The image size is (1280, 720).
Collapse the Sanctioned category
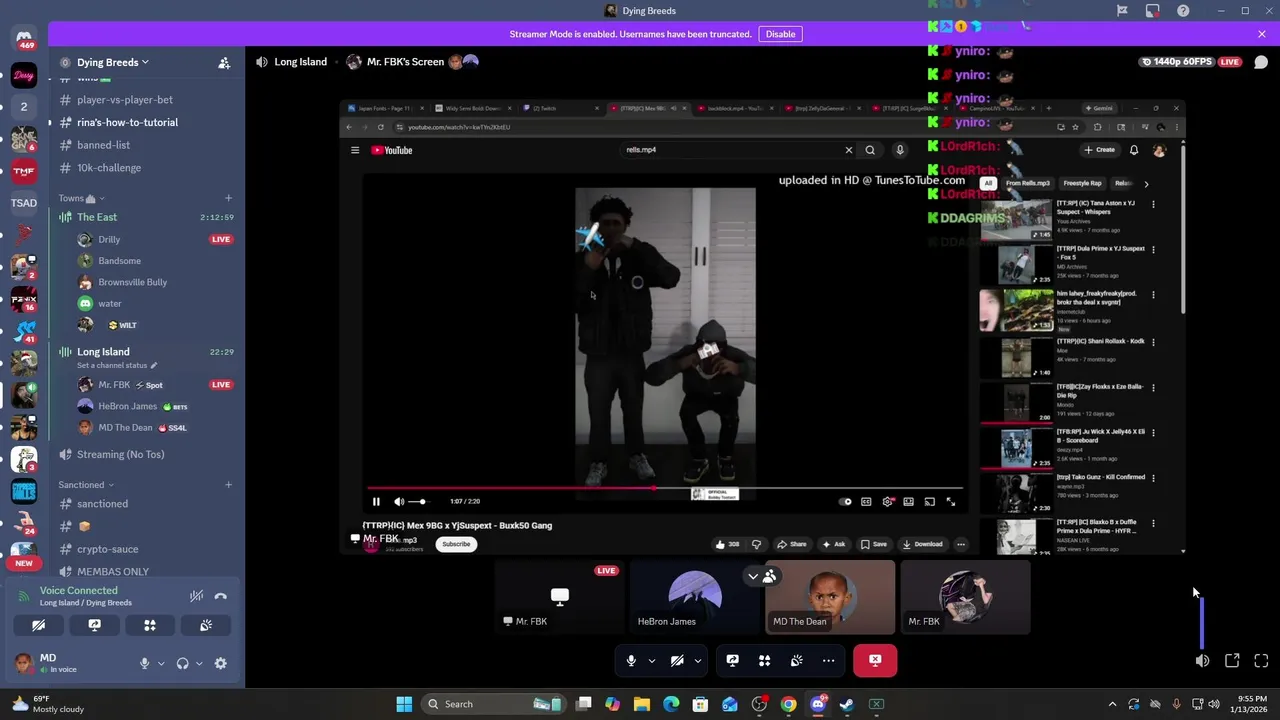pyautogui.click(x=85, y=485)
